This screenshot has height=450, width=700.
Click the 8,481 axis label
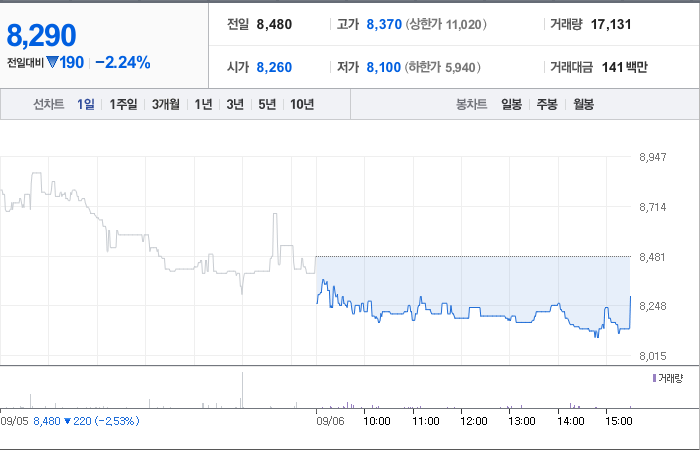click(653, 257)
